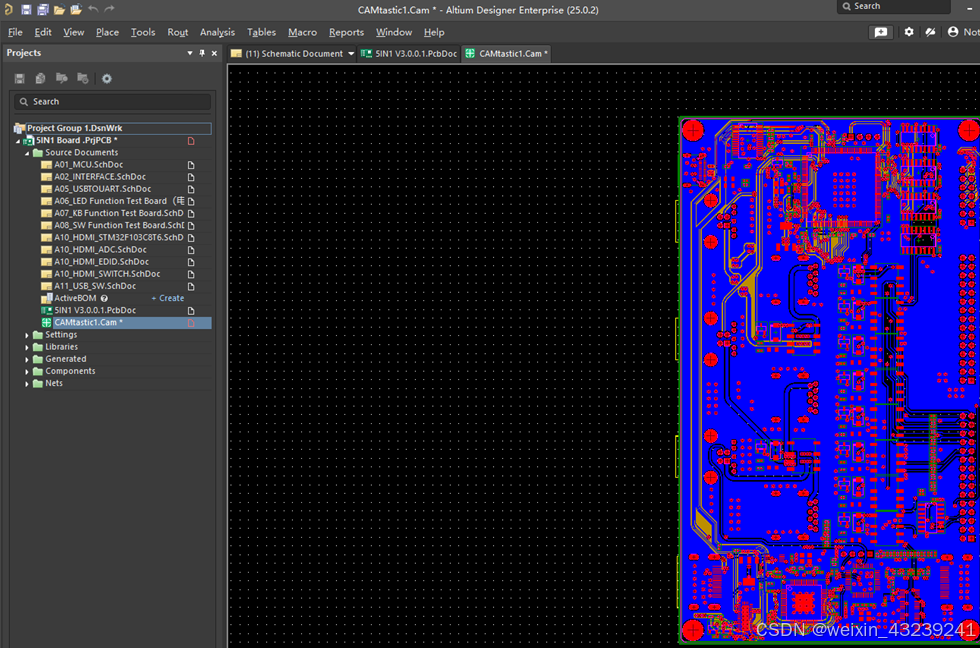Open the View menu

pos(73,32)
